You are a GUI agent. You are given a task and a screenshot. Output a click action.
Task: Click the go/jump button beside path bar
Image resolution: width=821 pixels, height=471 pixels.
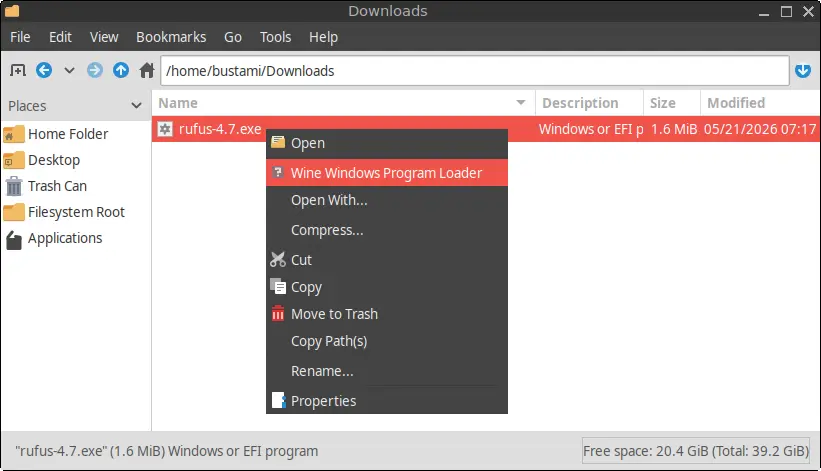click(803, 70)
